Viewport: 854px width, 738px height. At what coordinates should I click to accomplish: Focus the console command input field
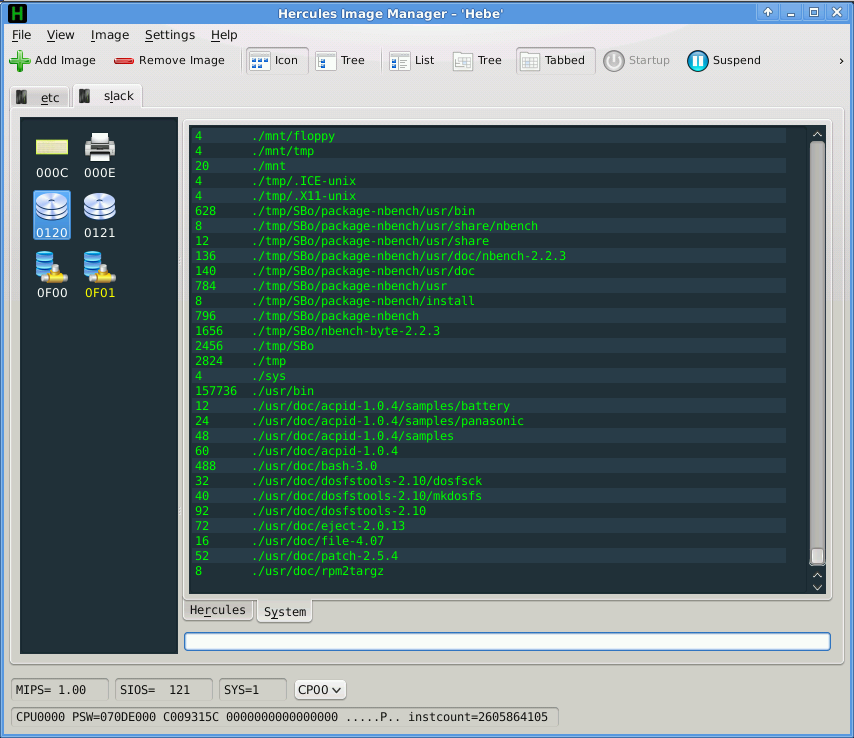tap(507, 641)
